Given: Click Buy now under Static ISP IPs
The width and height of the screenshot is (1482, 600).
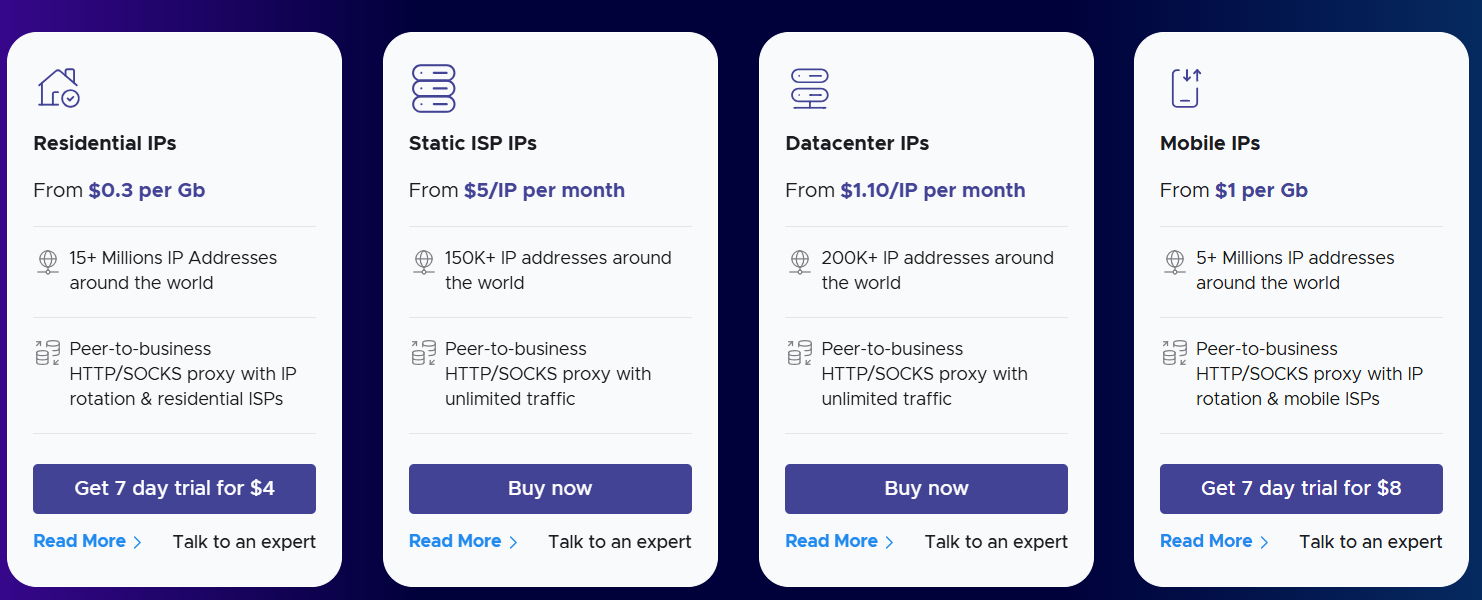Looking at the screenshot, I should [550, 488].
